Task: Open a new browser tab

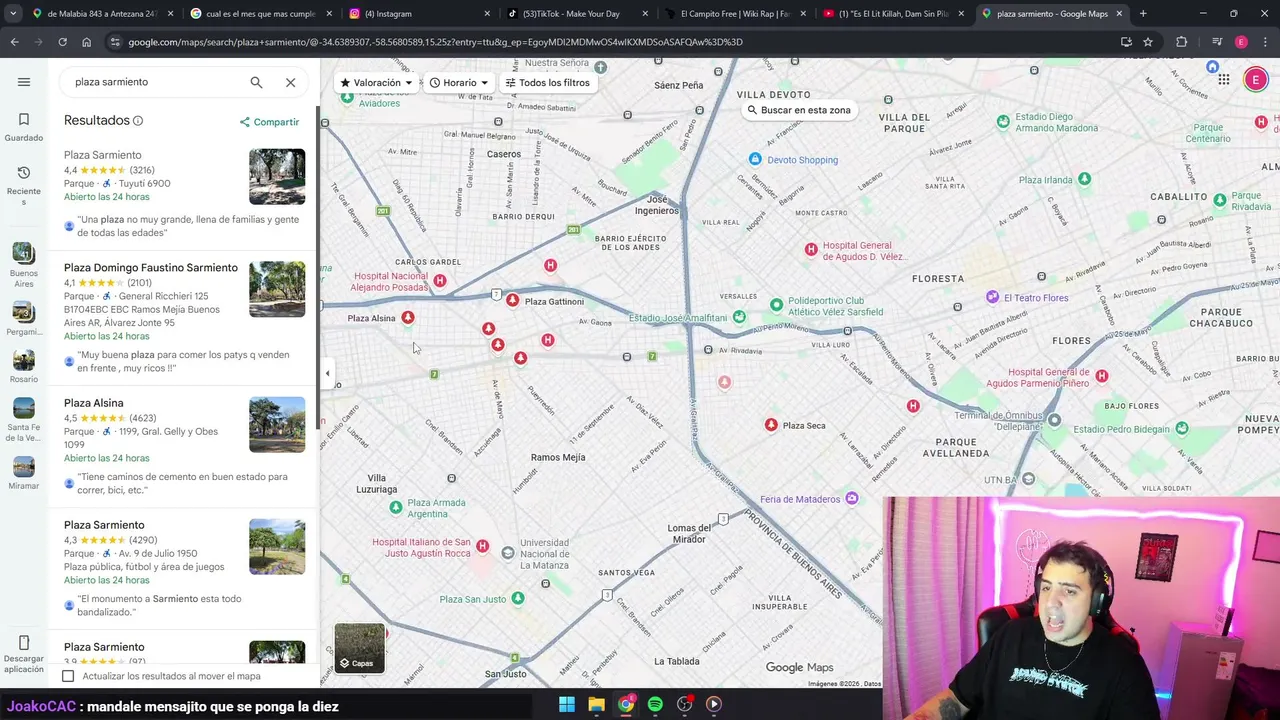Action: click(1143, 14)
